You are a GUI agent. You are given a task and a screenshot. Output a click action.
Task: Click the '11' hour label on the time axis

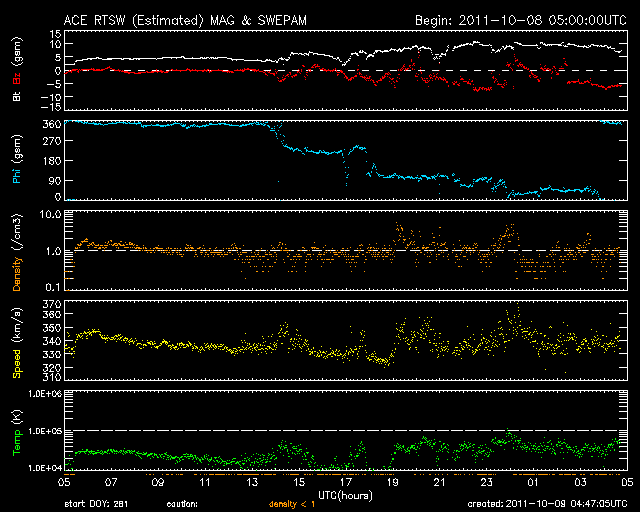tap(205, 482)
